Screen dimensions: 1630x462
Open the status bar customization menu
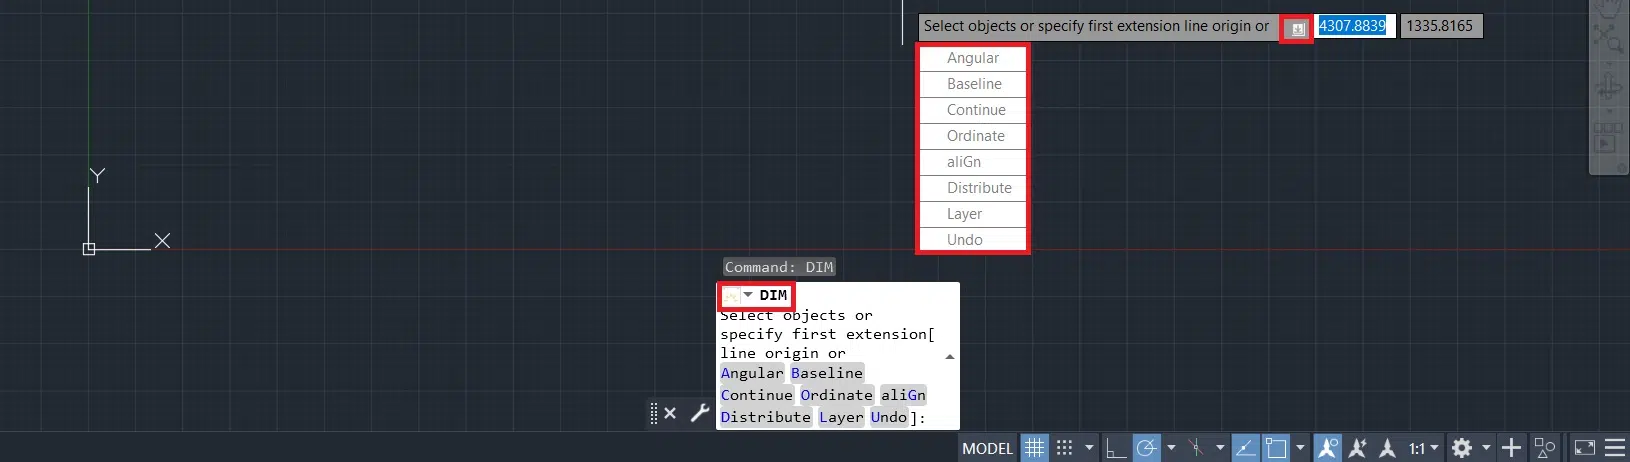pyautogui.click(x=1615, y=448)
